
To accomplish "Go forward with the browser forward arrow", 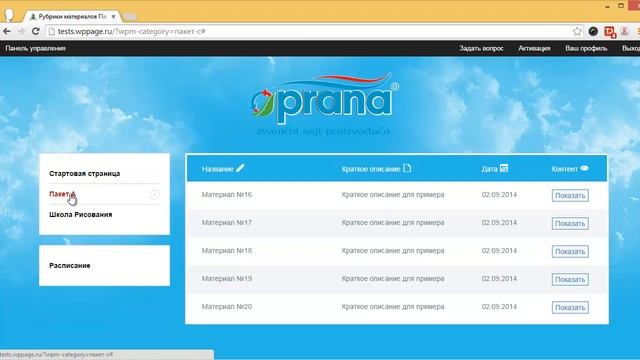I will (21, 31).
